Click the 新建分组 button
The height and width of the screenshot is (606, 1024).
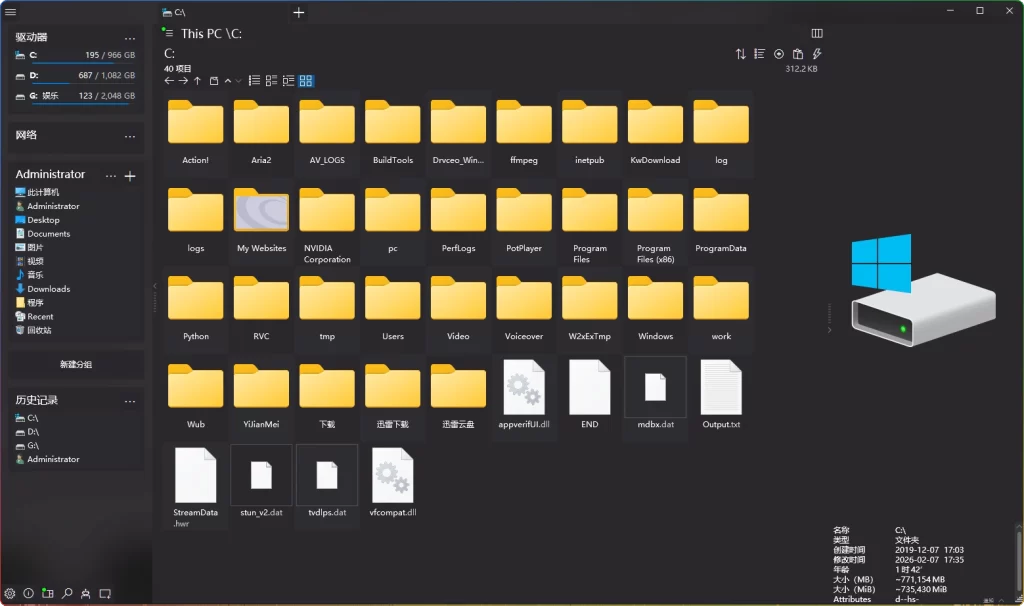tap(76, 365)
